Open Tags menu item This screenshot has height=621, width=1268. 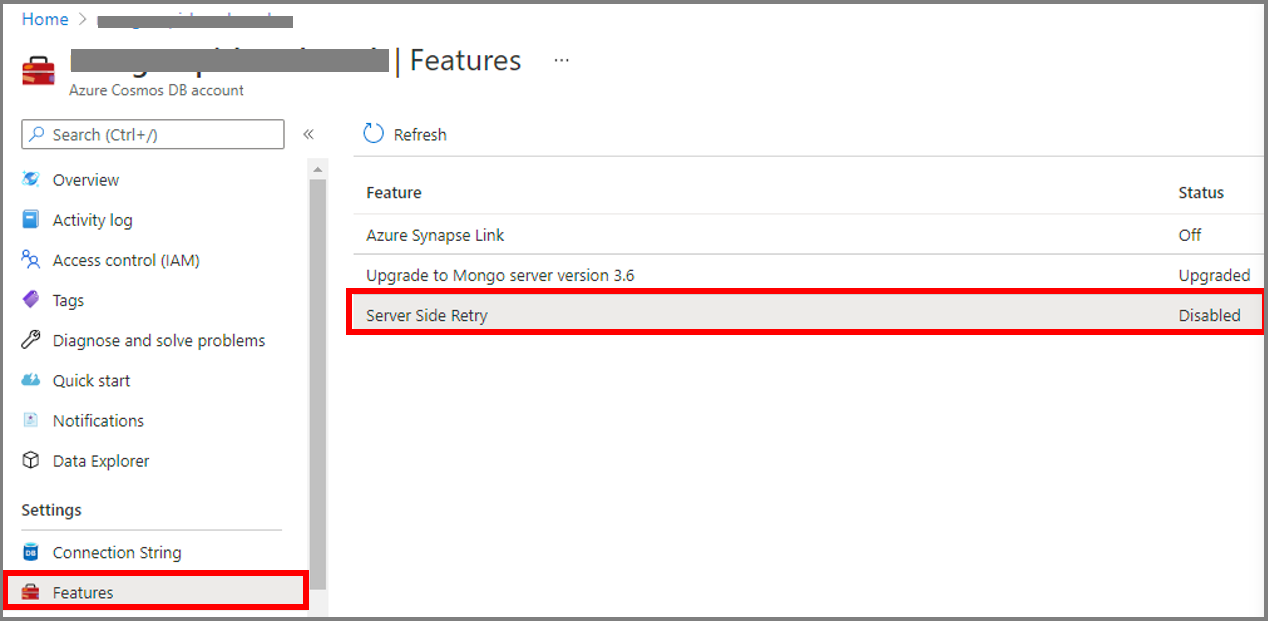68,300
